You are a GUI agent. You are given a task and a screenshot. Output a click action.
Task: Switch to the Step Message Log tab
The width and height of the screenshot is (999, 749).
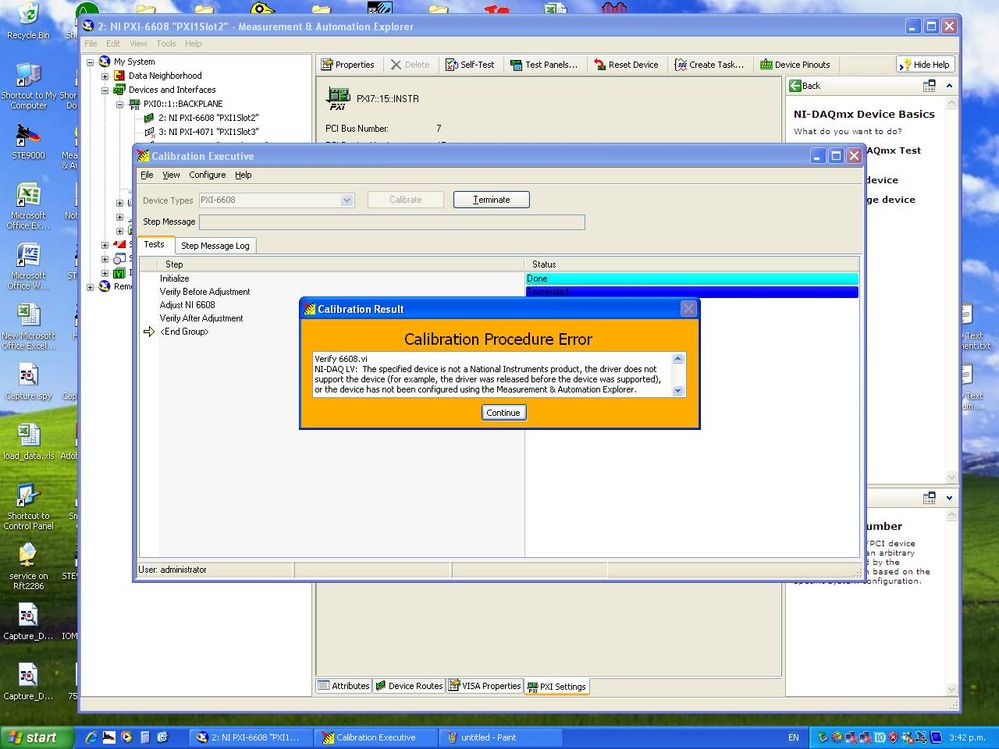[x=215, y=245]
